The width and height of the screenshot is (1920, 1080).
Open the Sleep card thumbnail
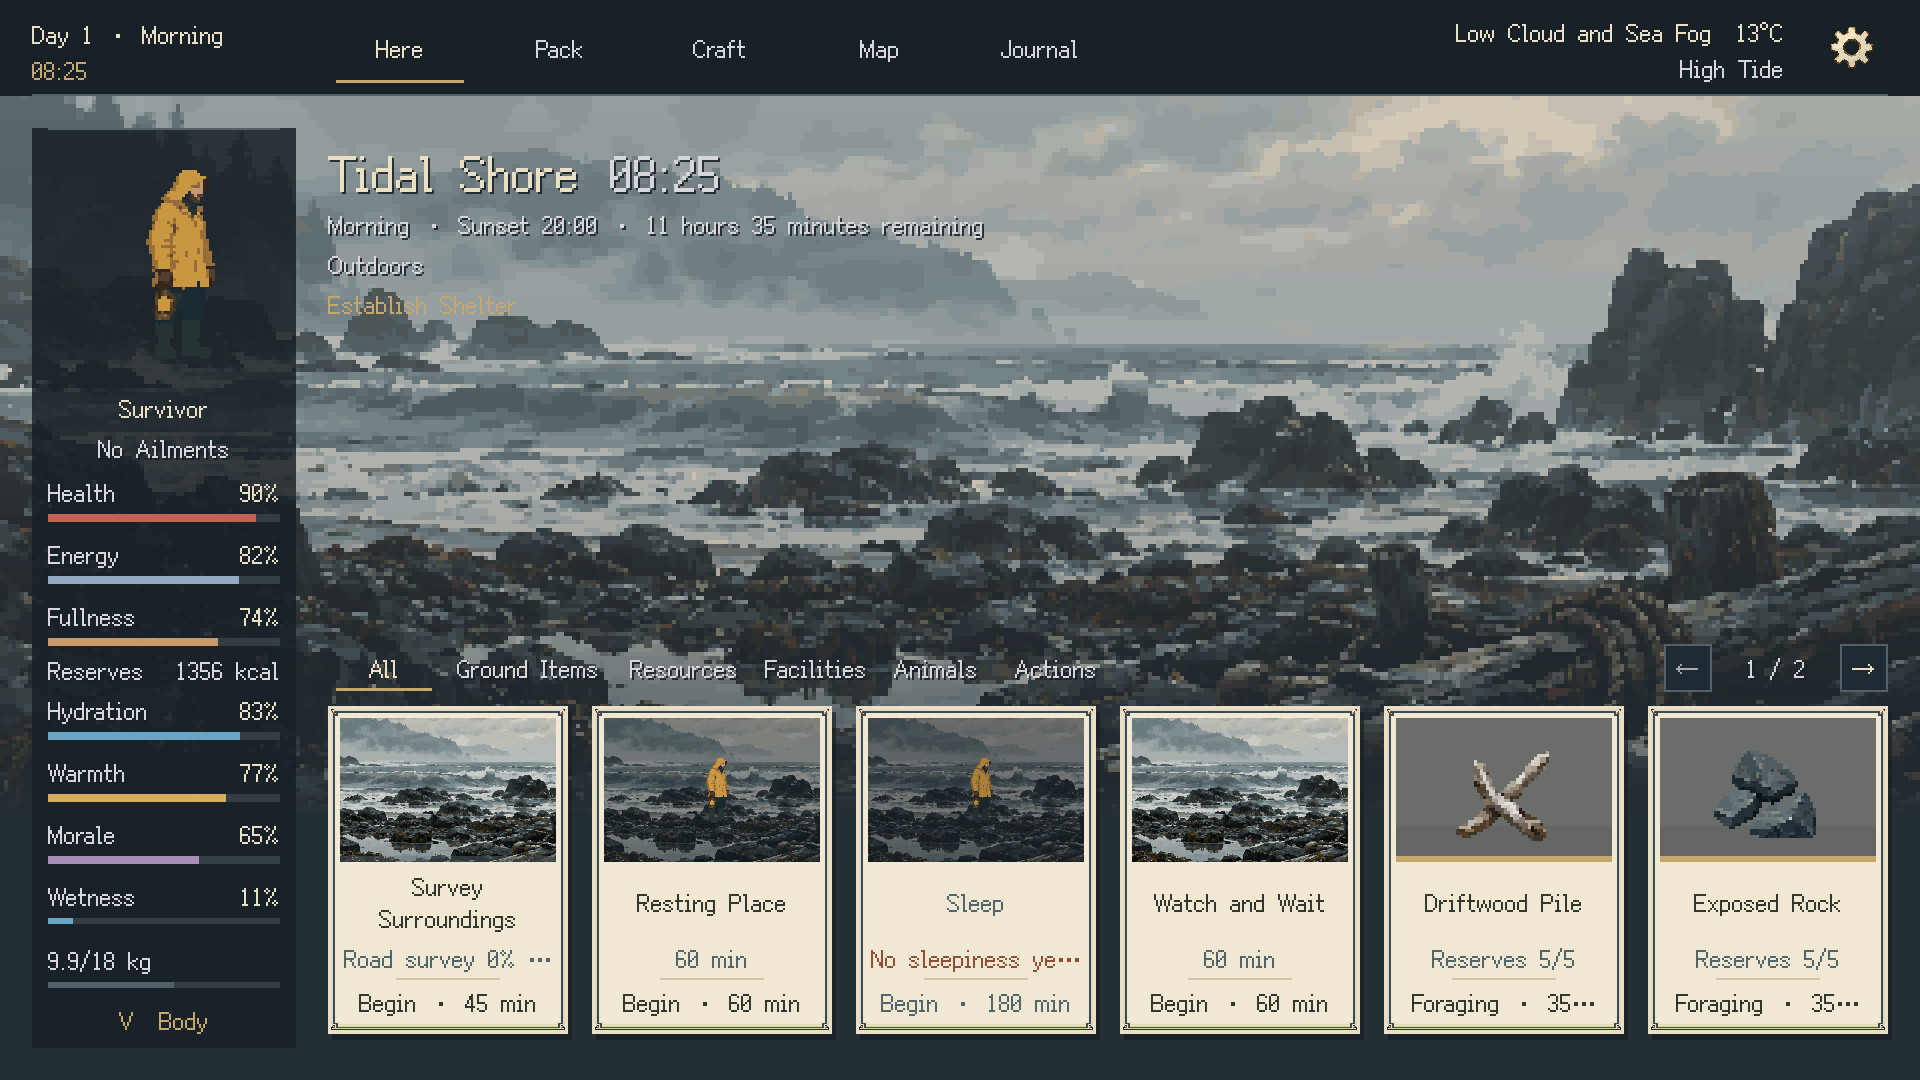tap(975, 789)
